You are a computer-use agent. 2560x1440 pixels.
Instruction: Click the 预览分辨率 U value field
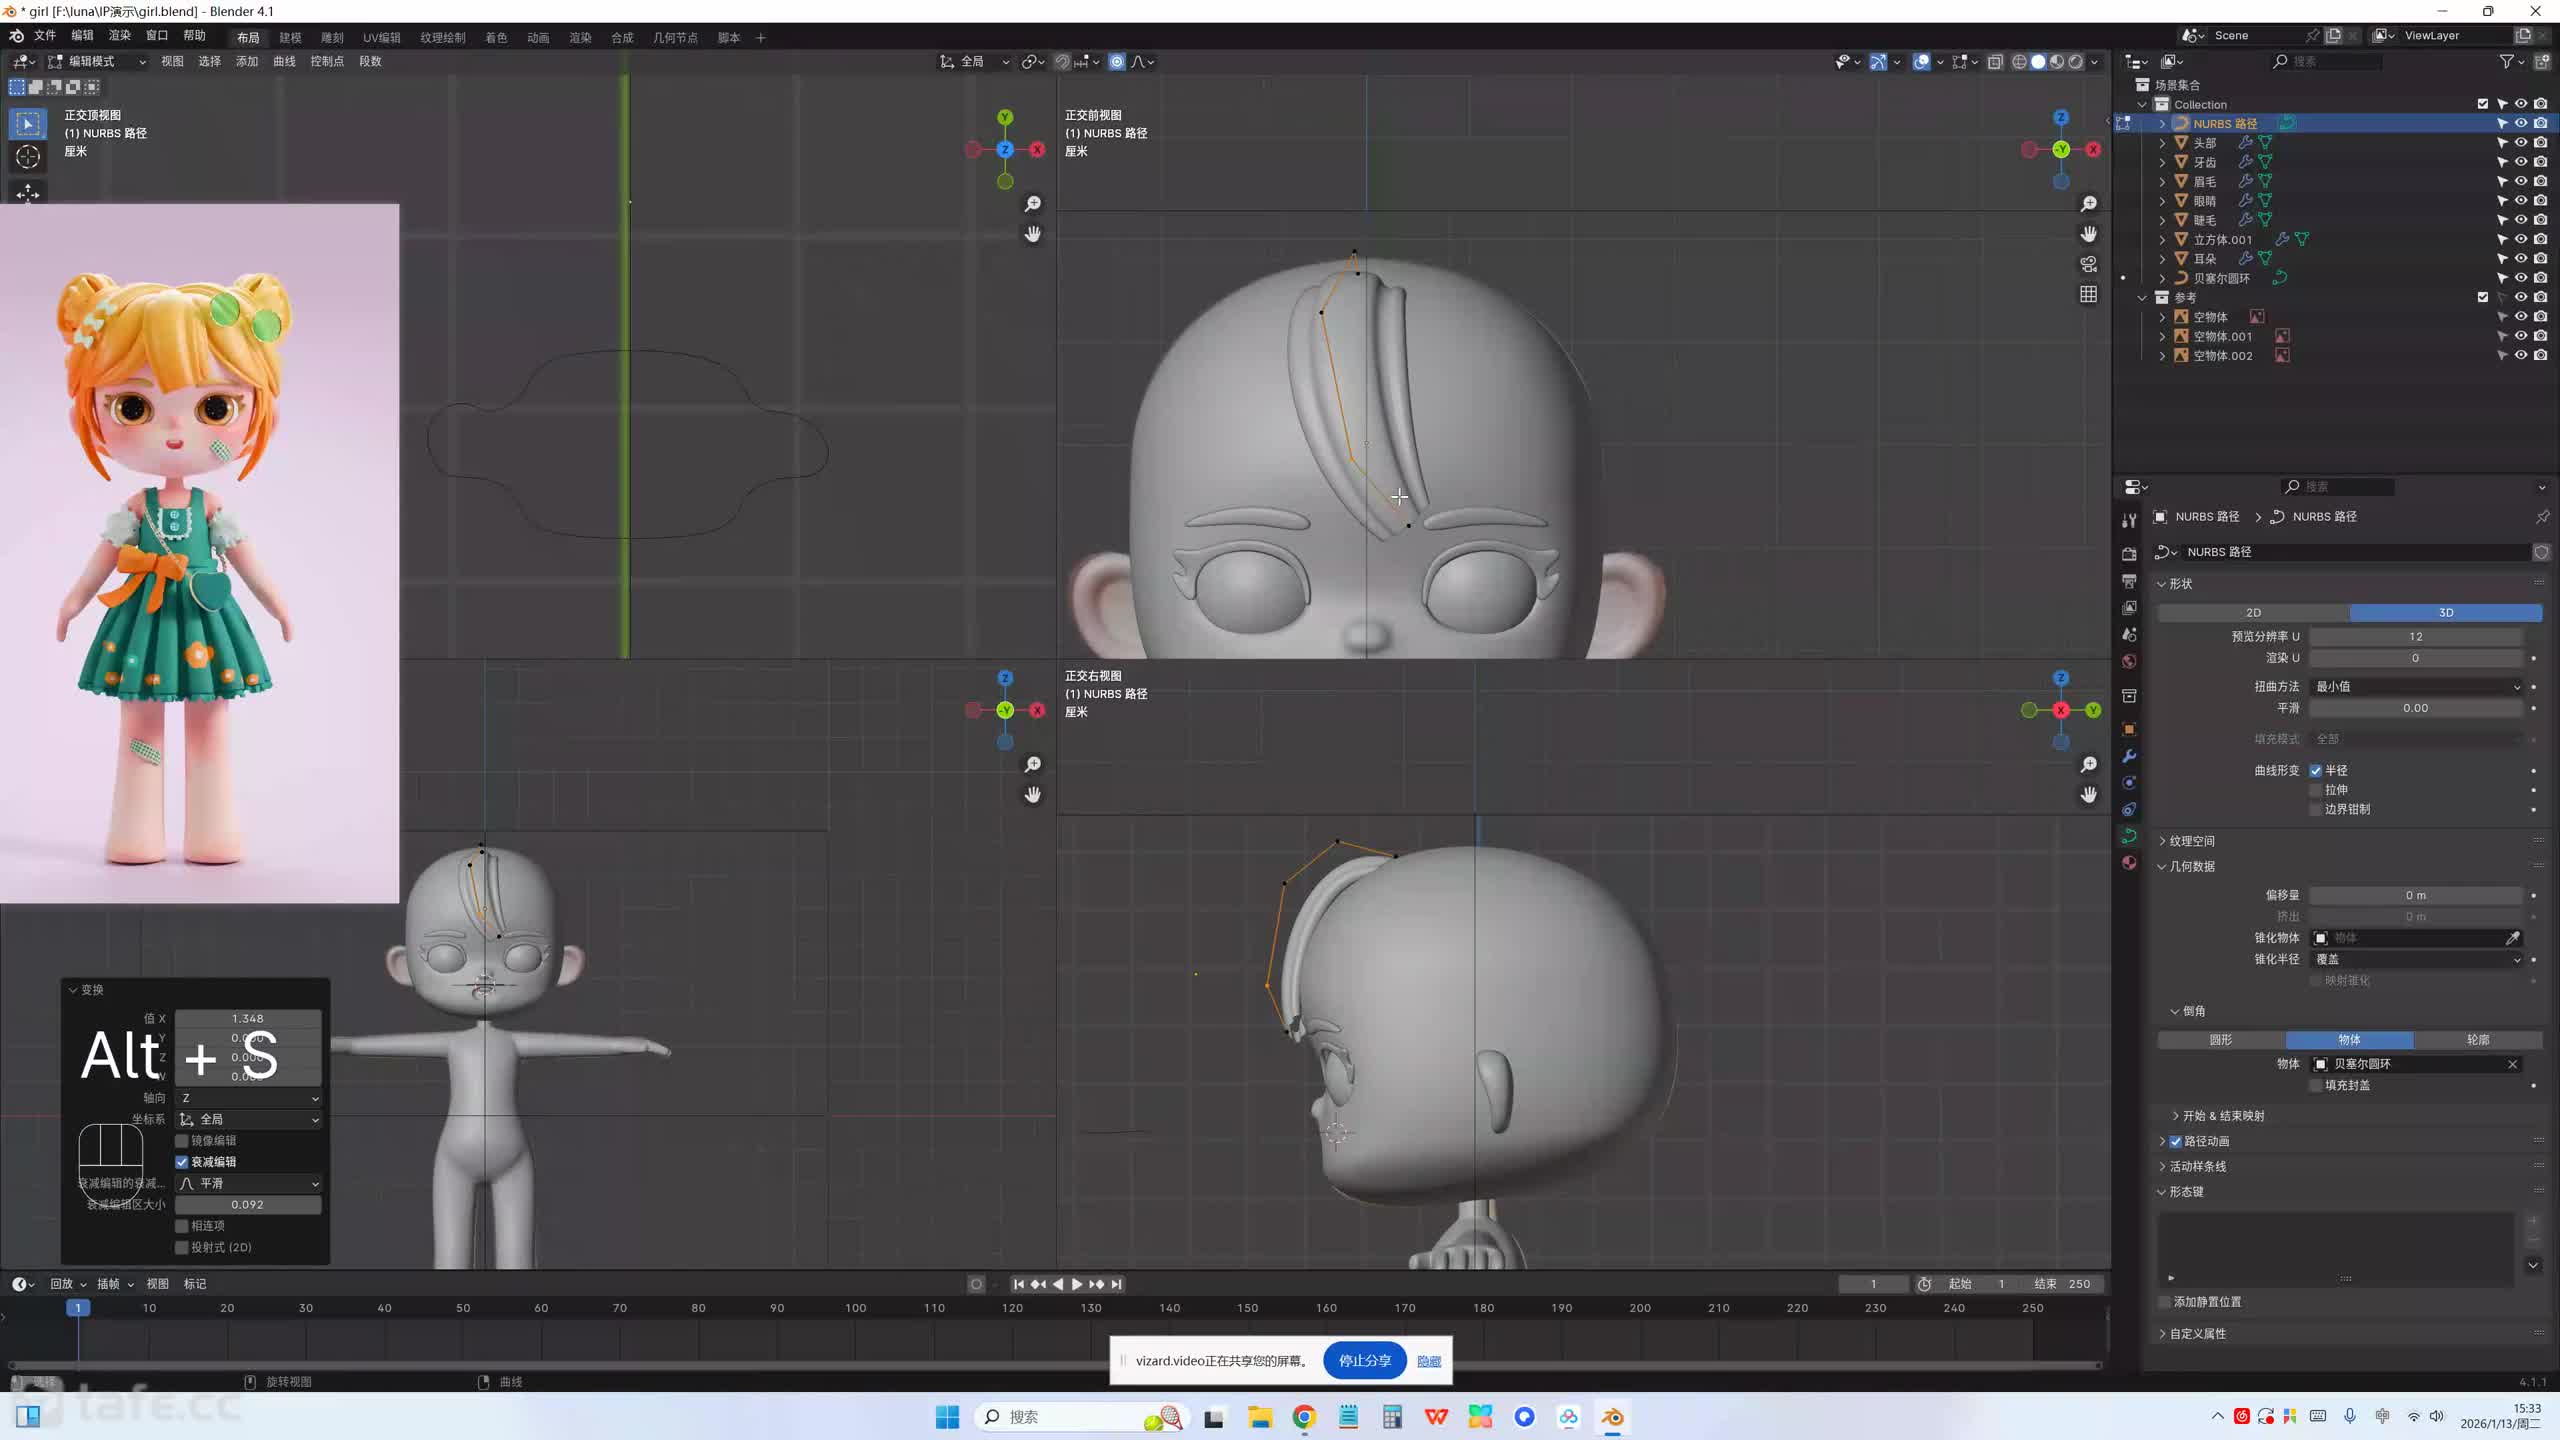2415,636
